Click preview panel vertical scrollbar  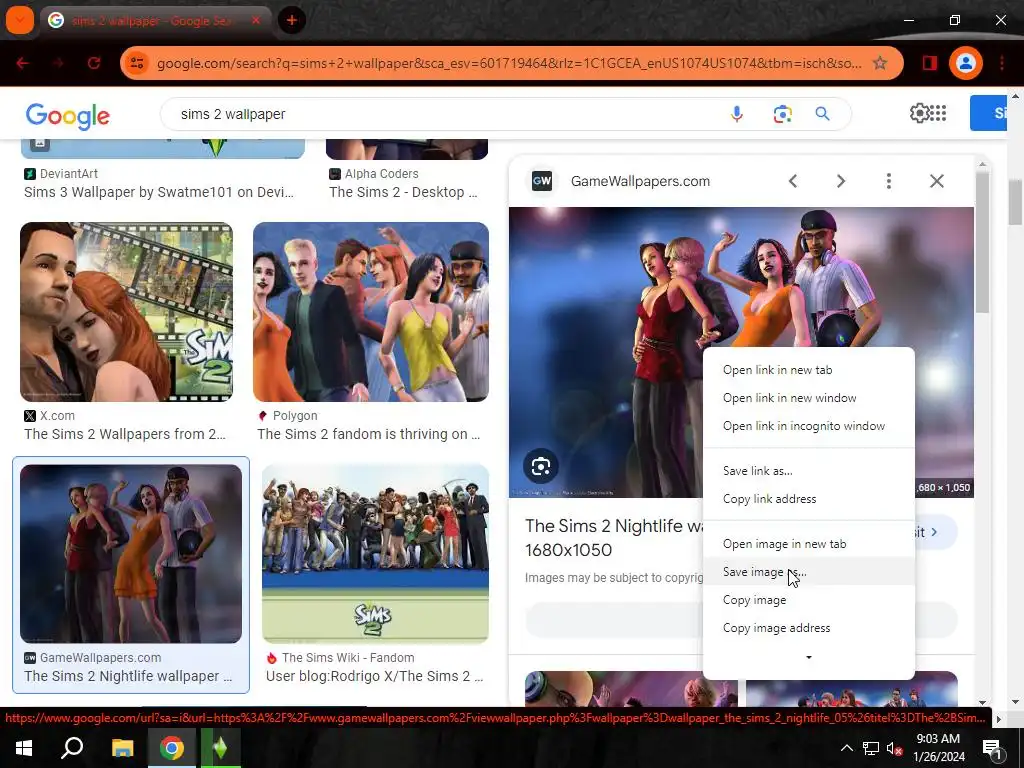point(982,242)
